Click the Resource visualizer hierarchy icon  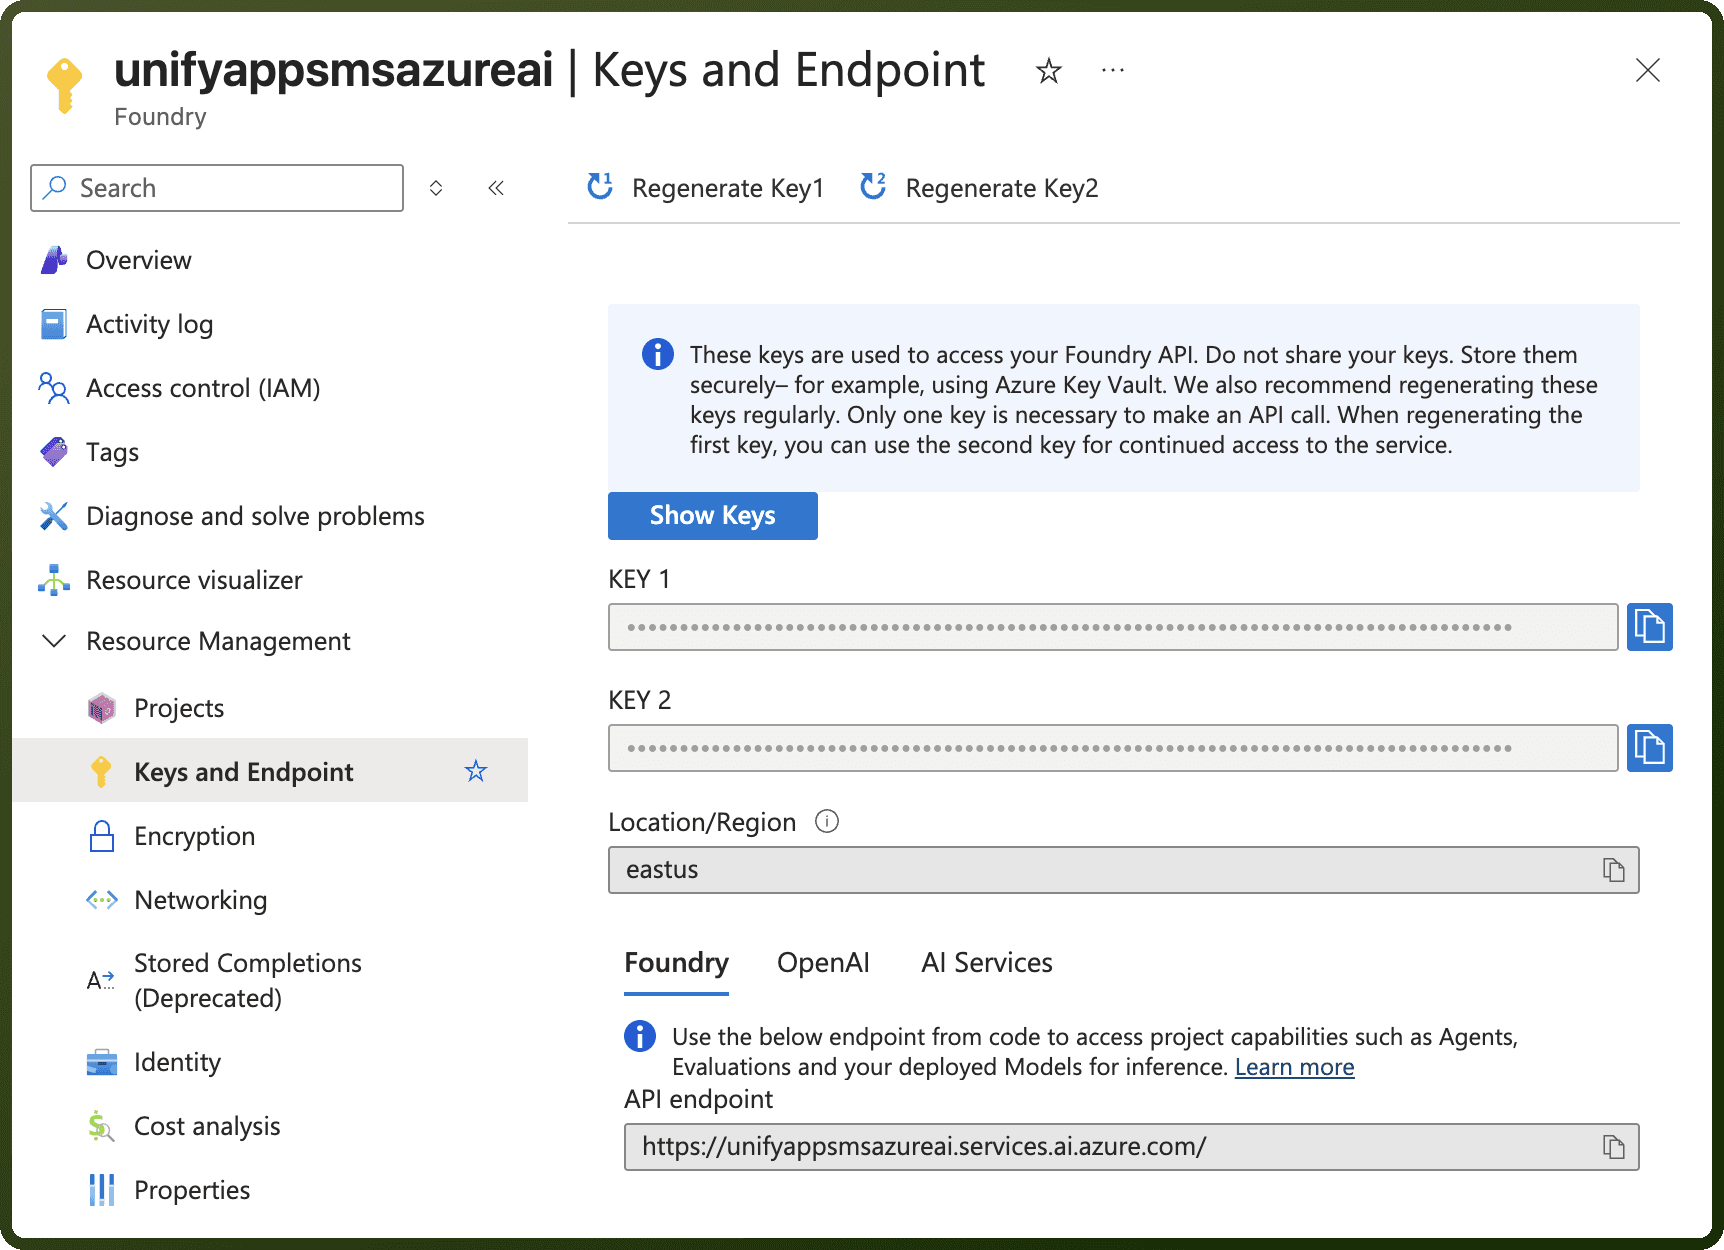click(x=54, y=580)
